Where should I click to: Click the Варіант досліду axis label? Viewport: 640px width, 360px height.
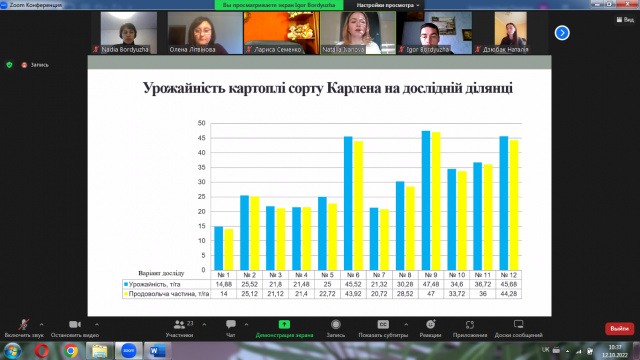coord(161,273)
